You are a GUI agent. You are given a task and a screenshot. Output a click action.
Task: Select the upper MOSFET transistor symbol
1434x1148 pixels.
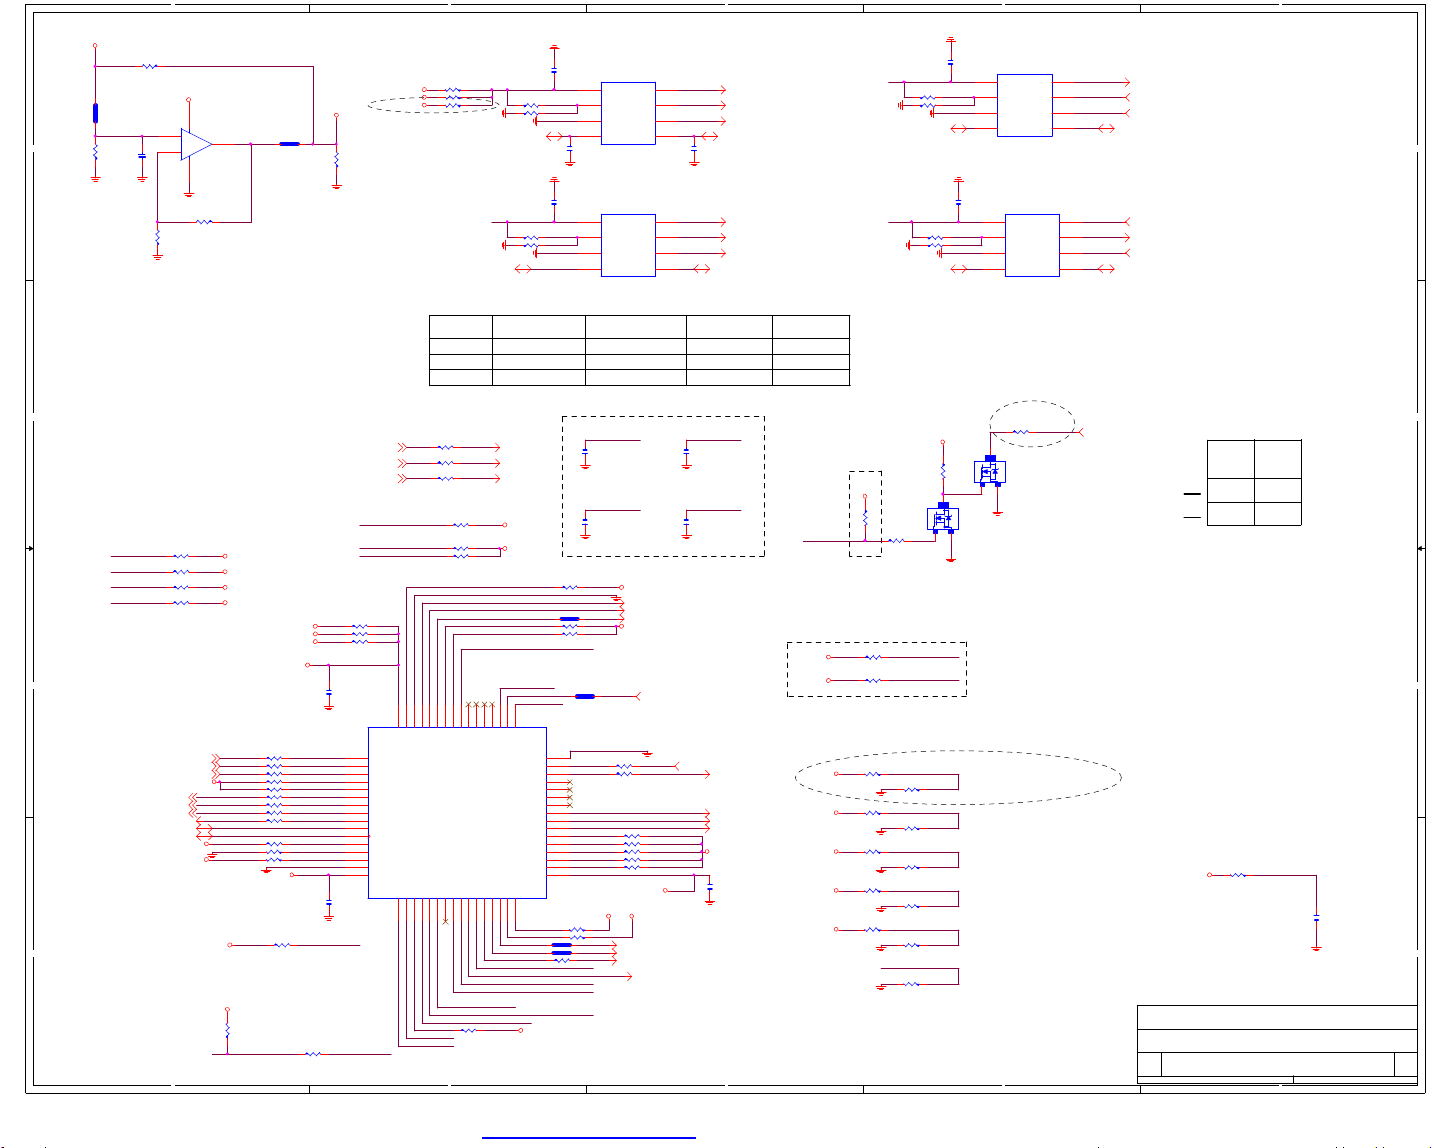[990, 471]
